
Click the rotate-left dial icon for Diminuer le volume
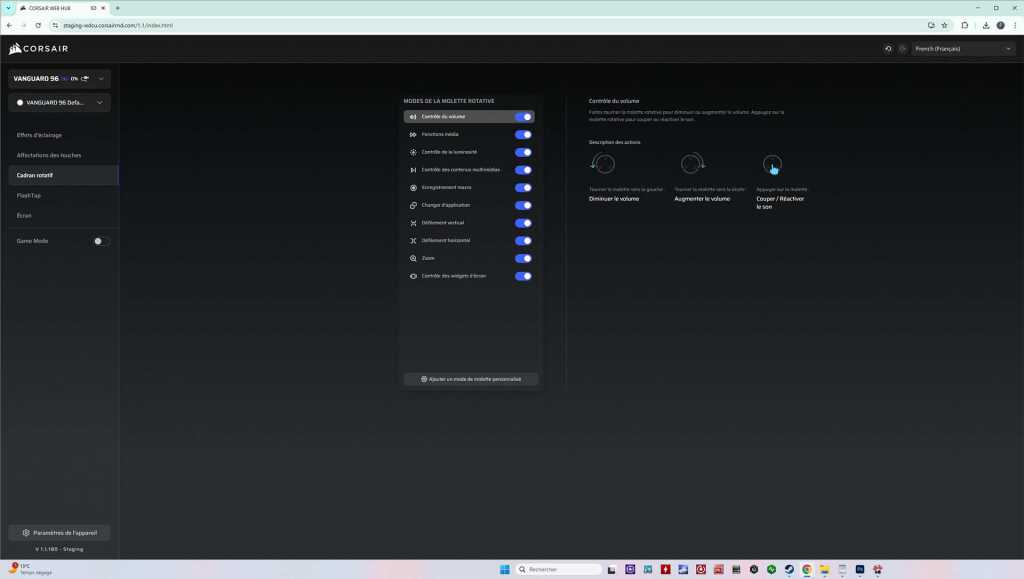click(x=603, y=164)
